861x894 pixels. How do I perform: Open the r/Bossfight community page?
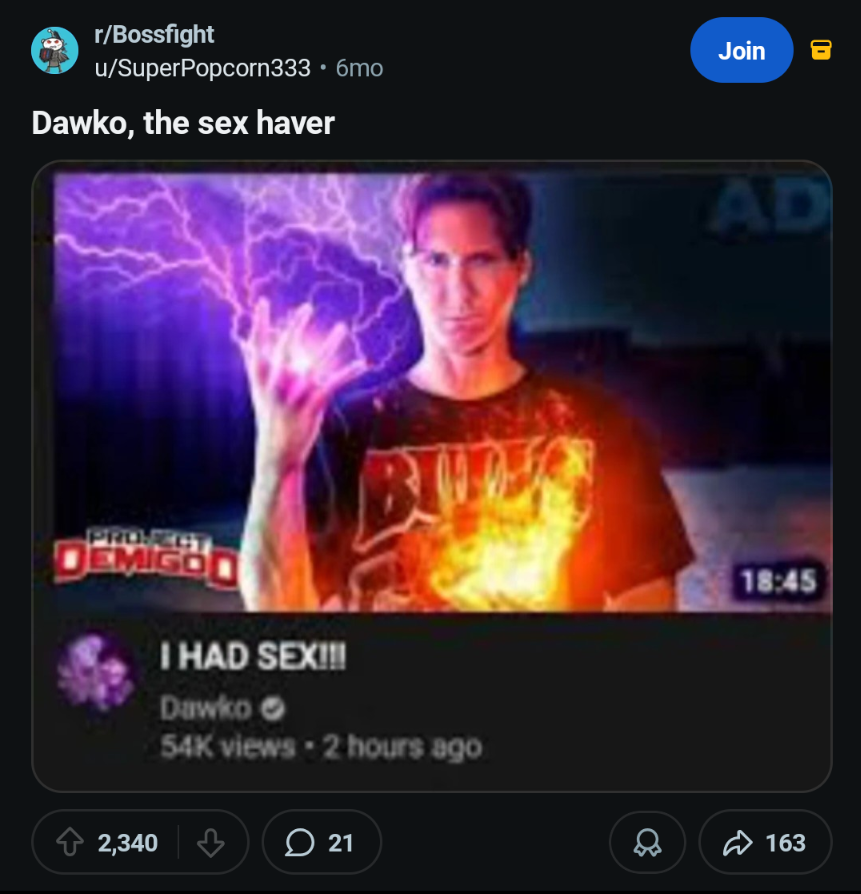(x=156, y=33)
